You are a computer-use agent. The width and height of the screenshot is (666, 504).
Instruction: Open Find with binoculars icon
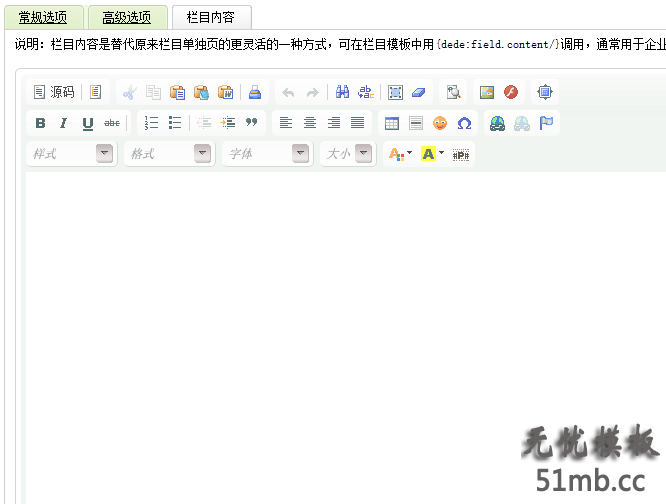click(342, 92)
